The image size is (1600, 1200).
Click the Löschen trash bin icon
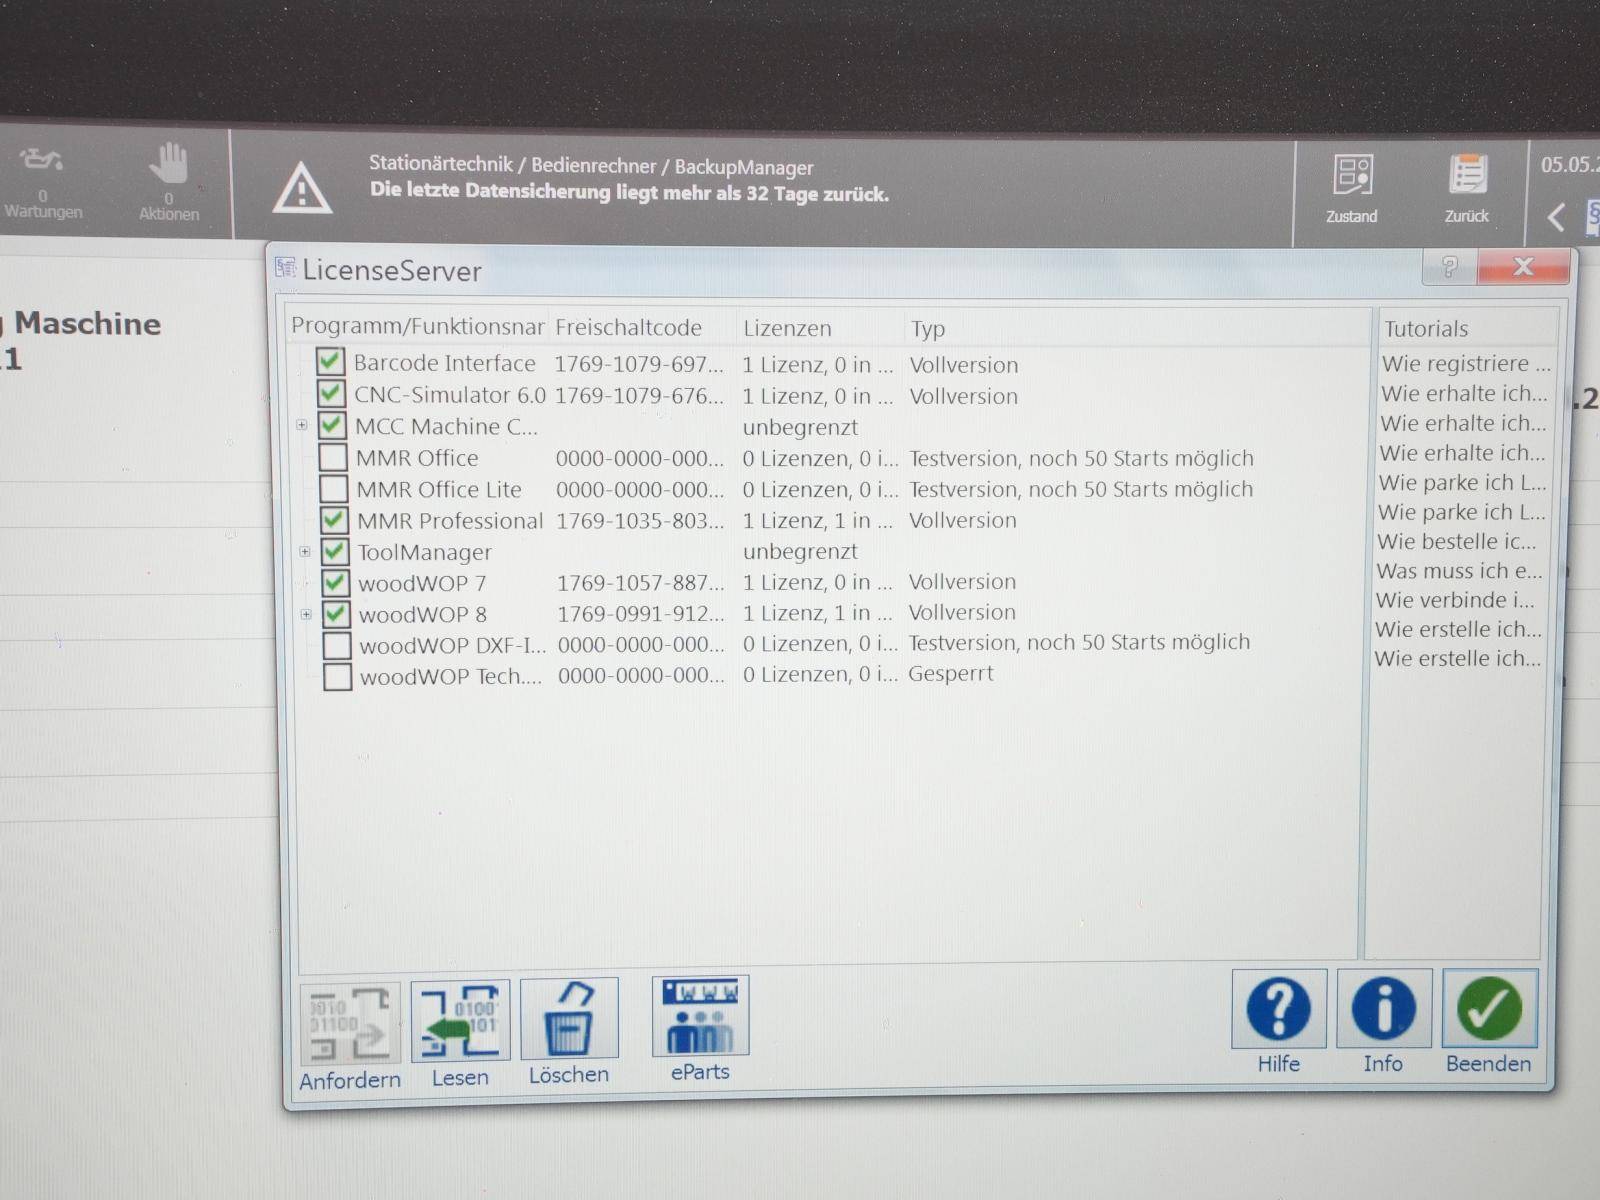[569, 1019]
